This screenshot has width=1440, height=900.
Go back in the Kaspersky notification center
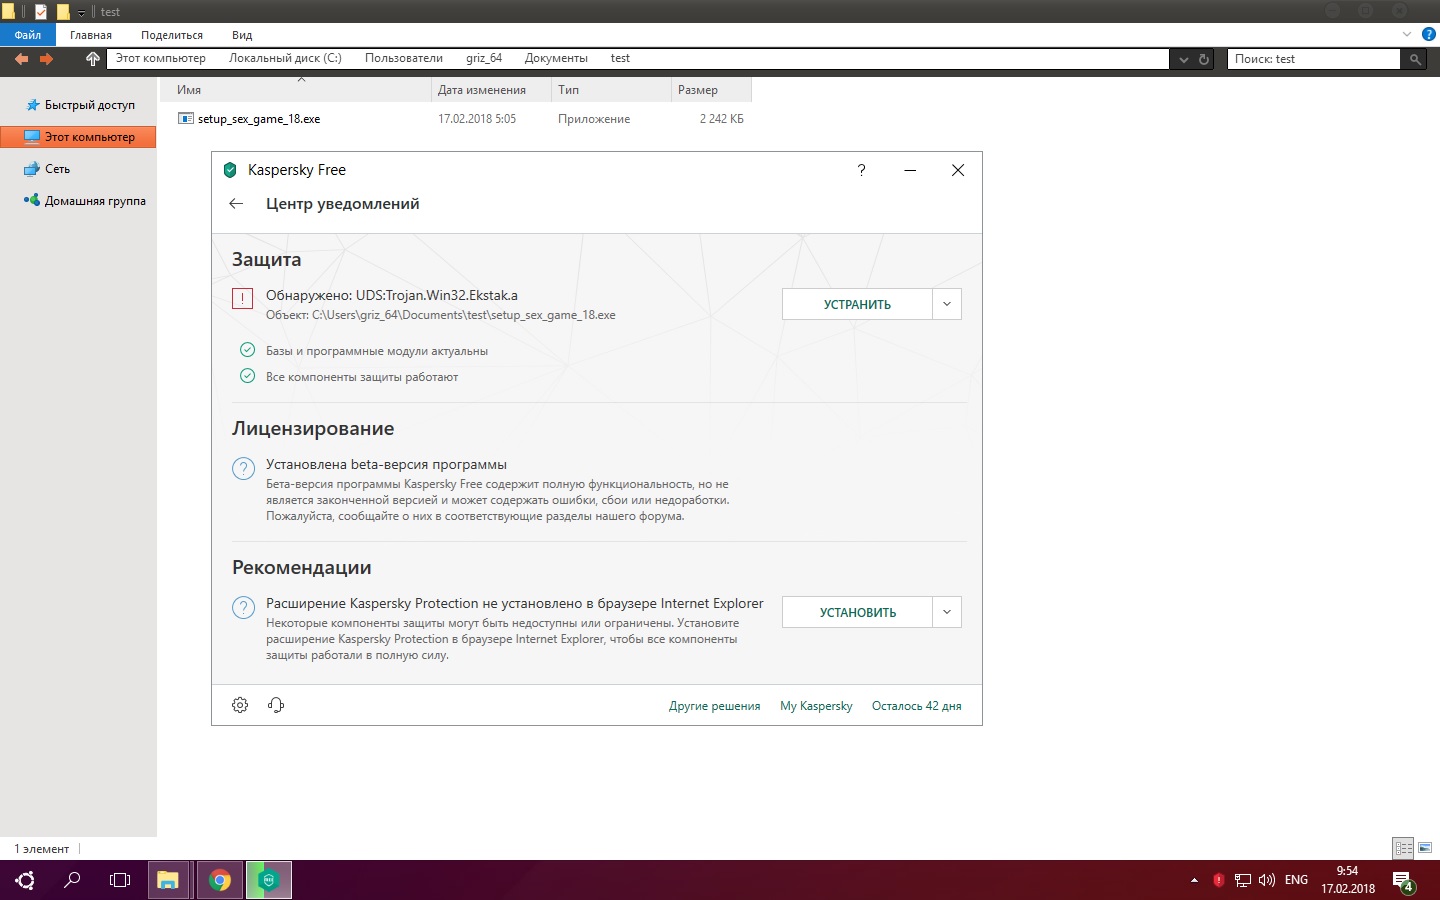coord(236,204)
